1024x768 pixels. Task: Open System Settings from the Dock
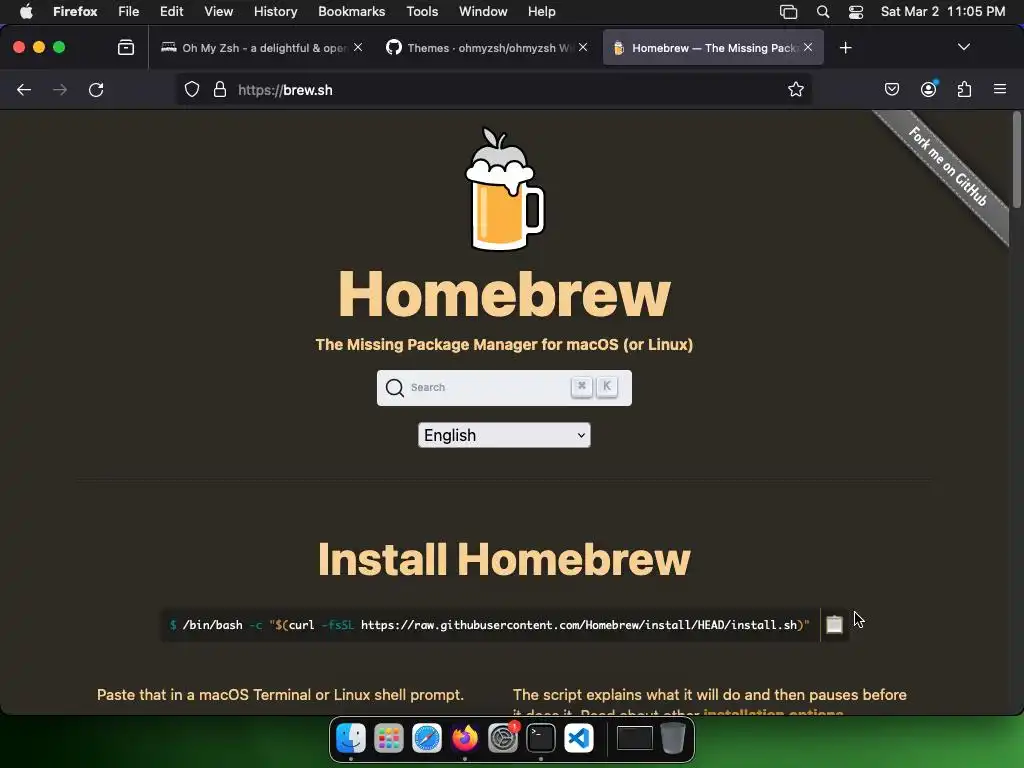point(503,738)
